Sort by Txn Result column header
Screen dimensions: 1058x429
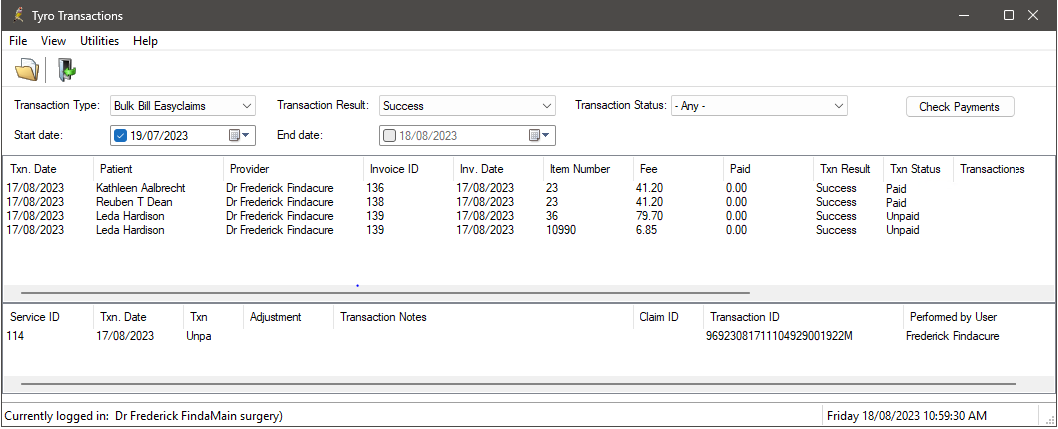point(848,169)
